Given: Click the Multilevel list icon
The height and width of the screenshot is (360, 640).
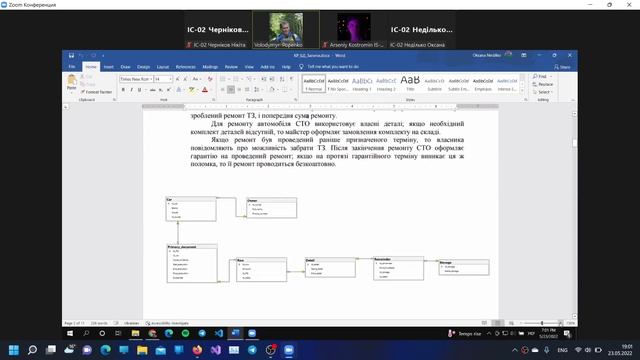Looking at the screenshot, I should pos(250,79).
